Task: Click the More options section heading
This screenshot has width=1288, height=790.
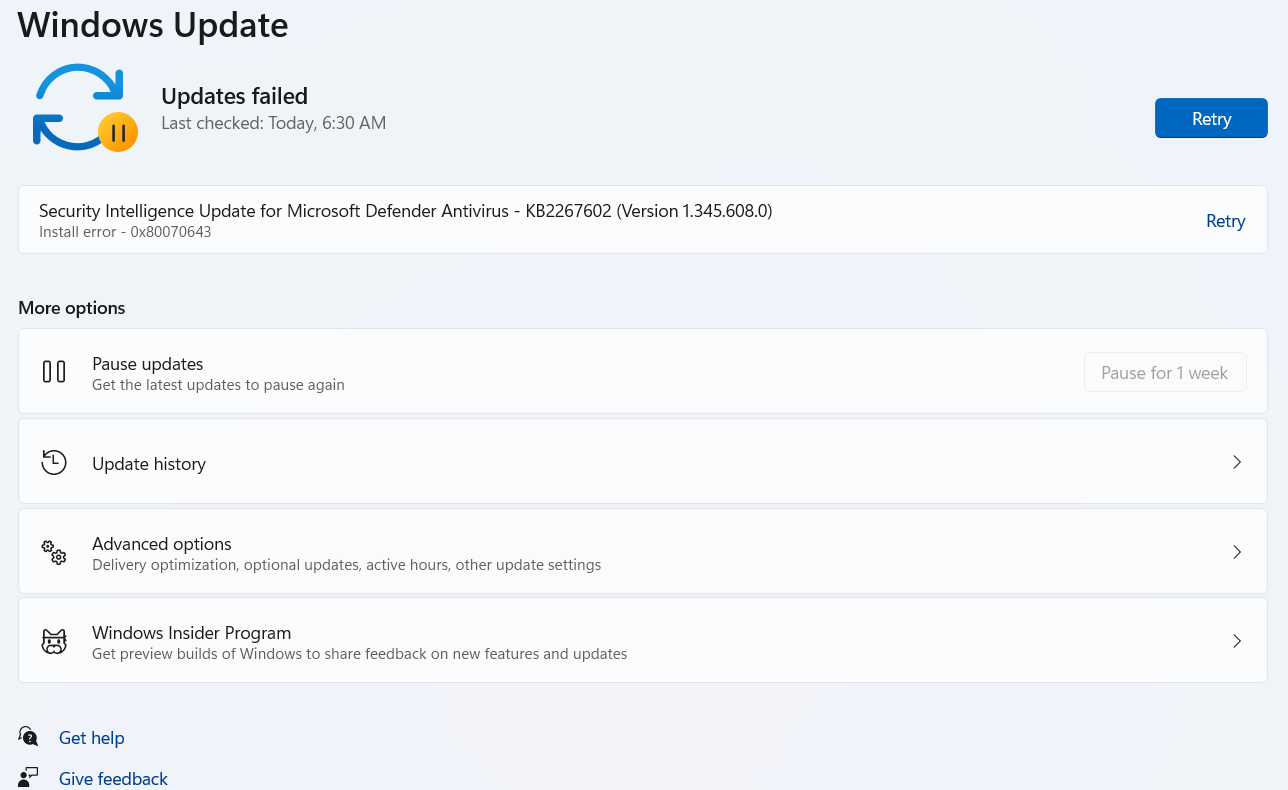Action: (x=72, y=308)
